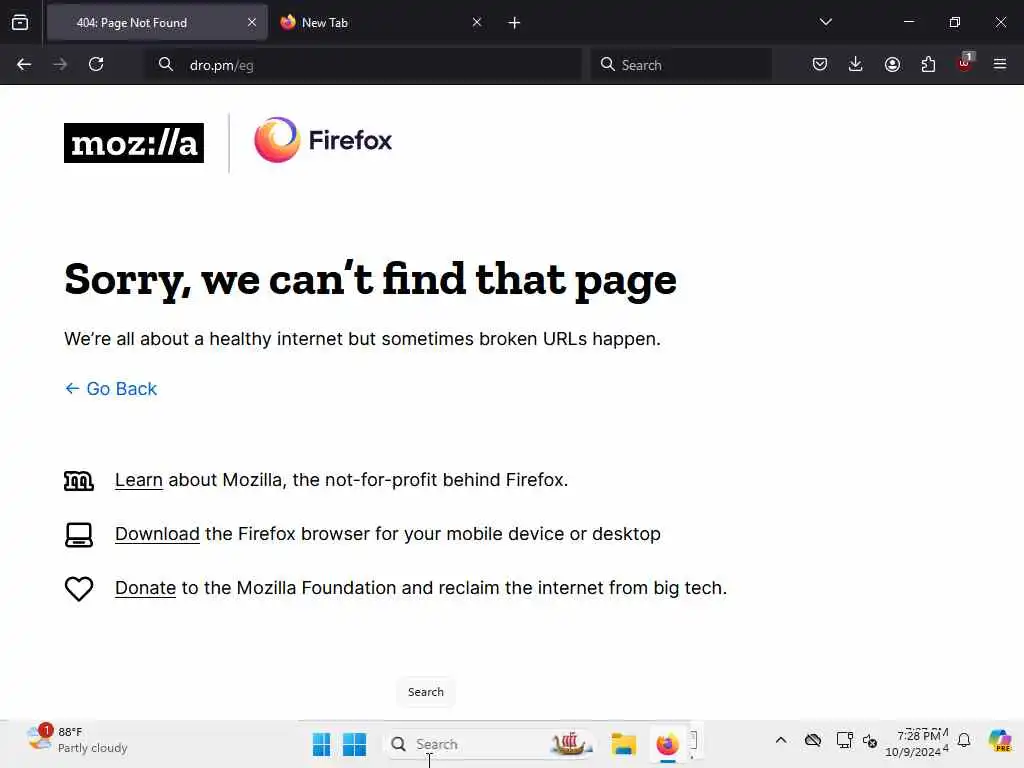Open the Firefox account menu

pyautogui.click(x=892, y=64)
